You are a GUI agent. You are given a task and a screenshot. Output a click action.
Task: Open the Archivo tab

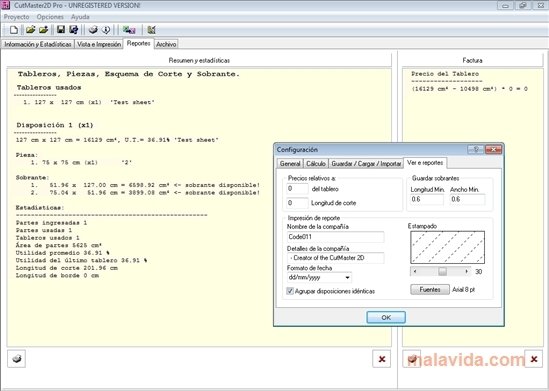click(x=166, y=44)
